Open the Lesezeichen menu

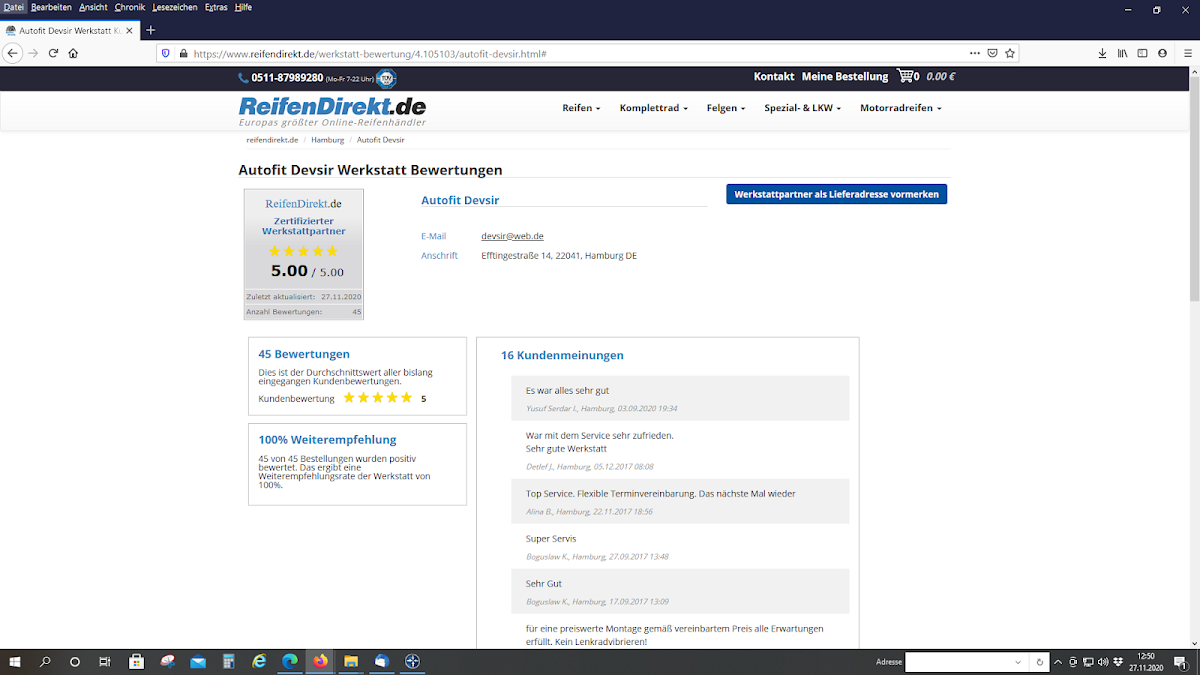(174, 7)
